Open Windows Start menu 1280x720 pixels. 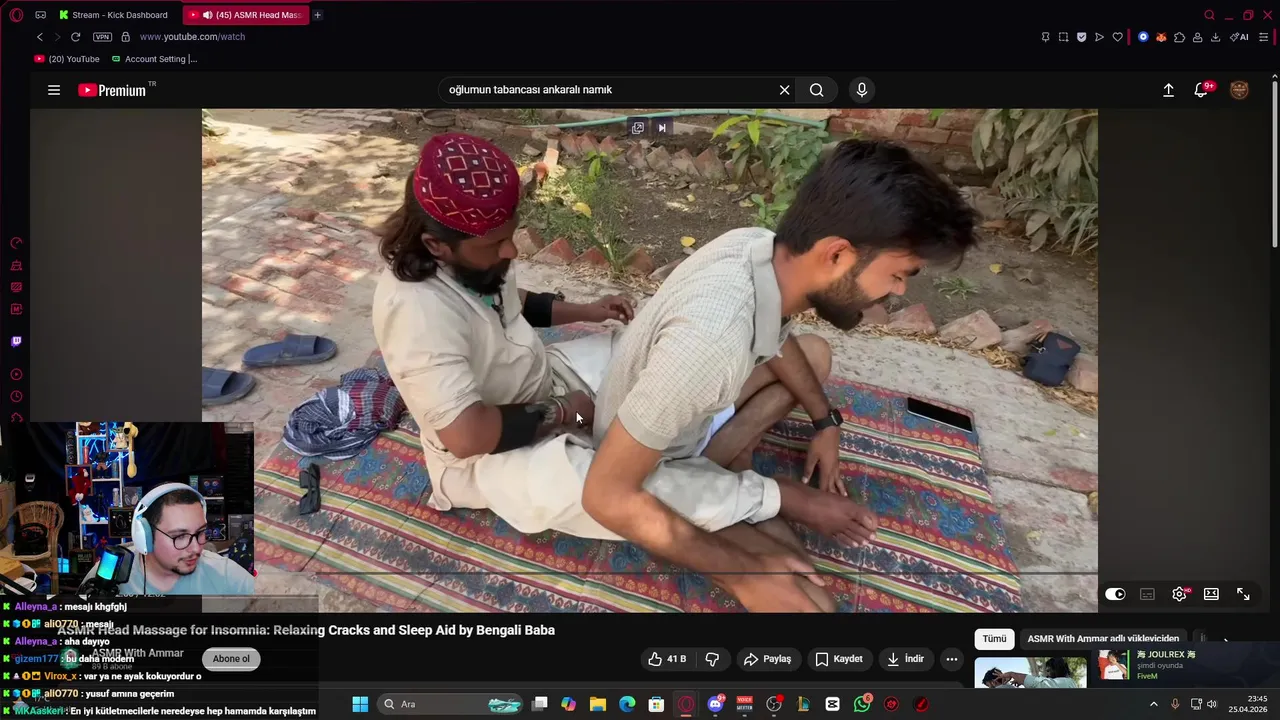tap(360, 704)
